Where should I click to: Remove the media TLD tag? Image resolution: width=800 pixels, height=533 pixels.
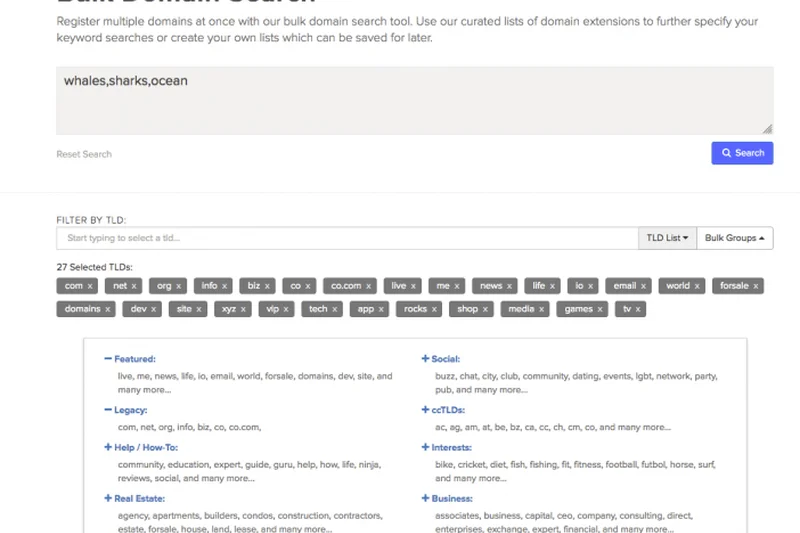coord(542,310)
